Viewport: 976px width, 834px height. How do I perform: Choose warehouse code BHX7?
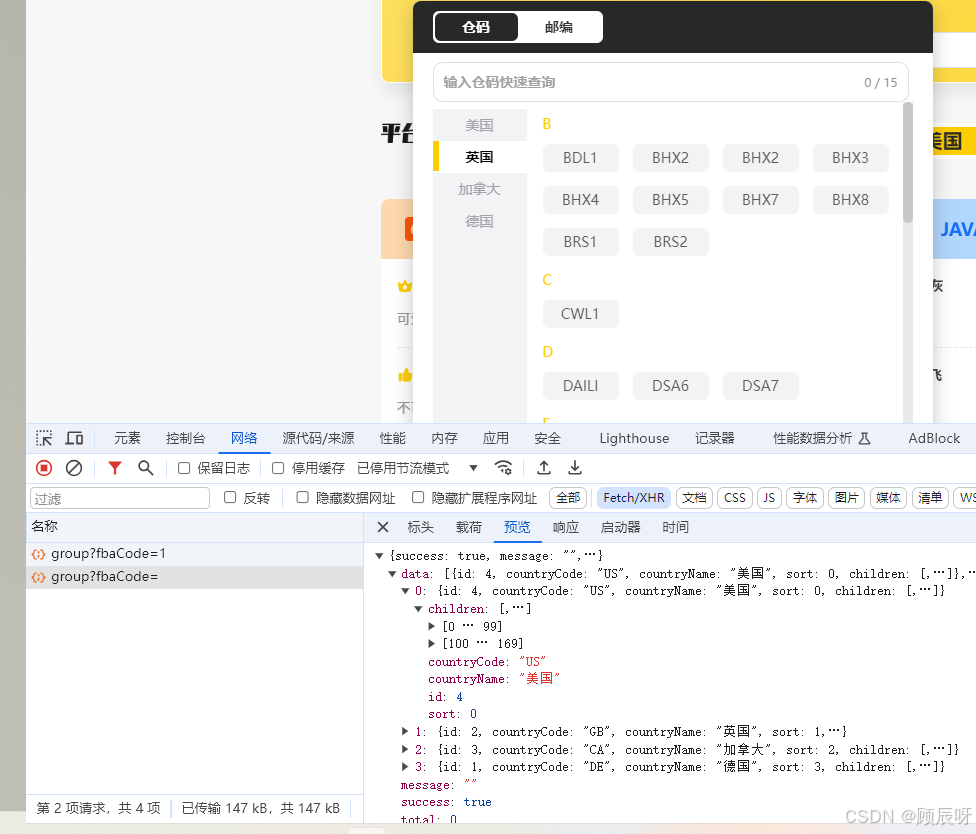click(x=761, y=200)
